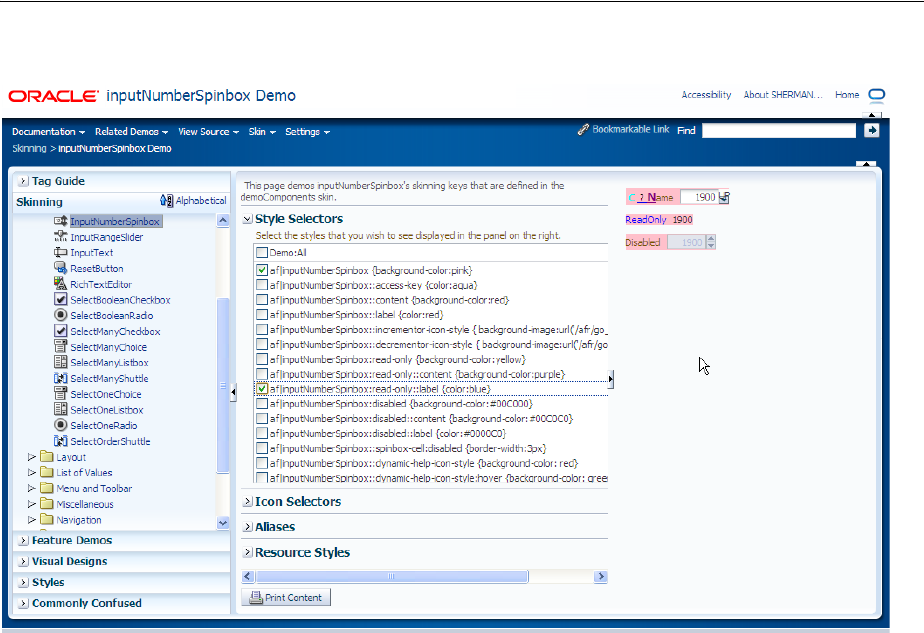Open the Skin menu

tap(262, 131)
